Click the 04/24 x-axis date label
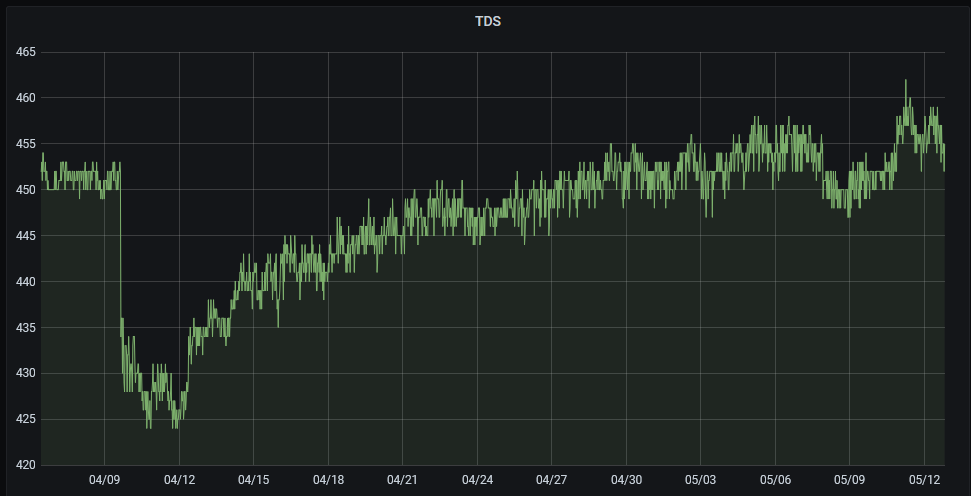The image size is (971, 496). pyautogui.click(x=477, y=479)
